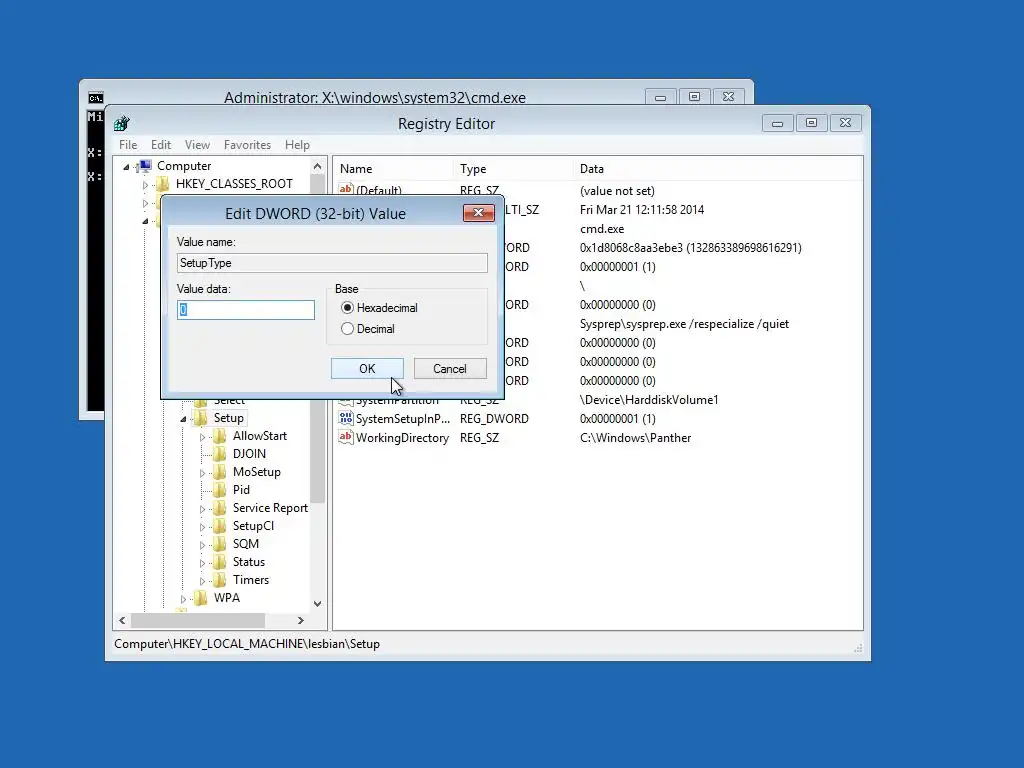1024x768 pixels.
Task: Expand the Service Report subkey
Action: (202, 509)
